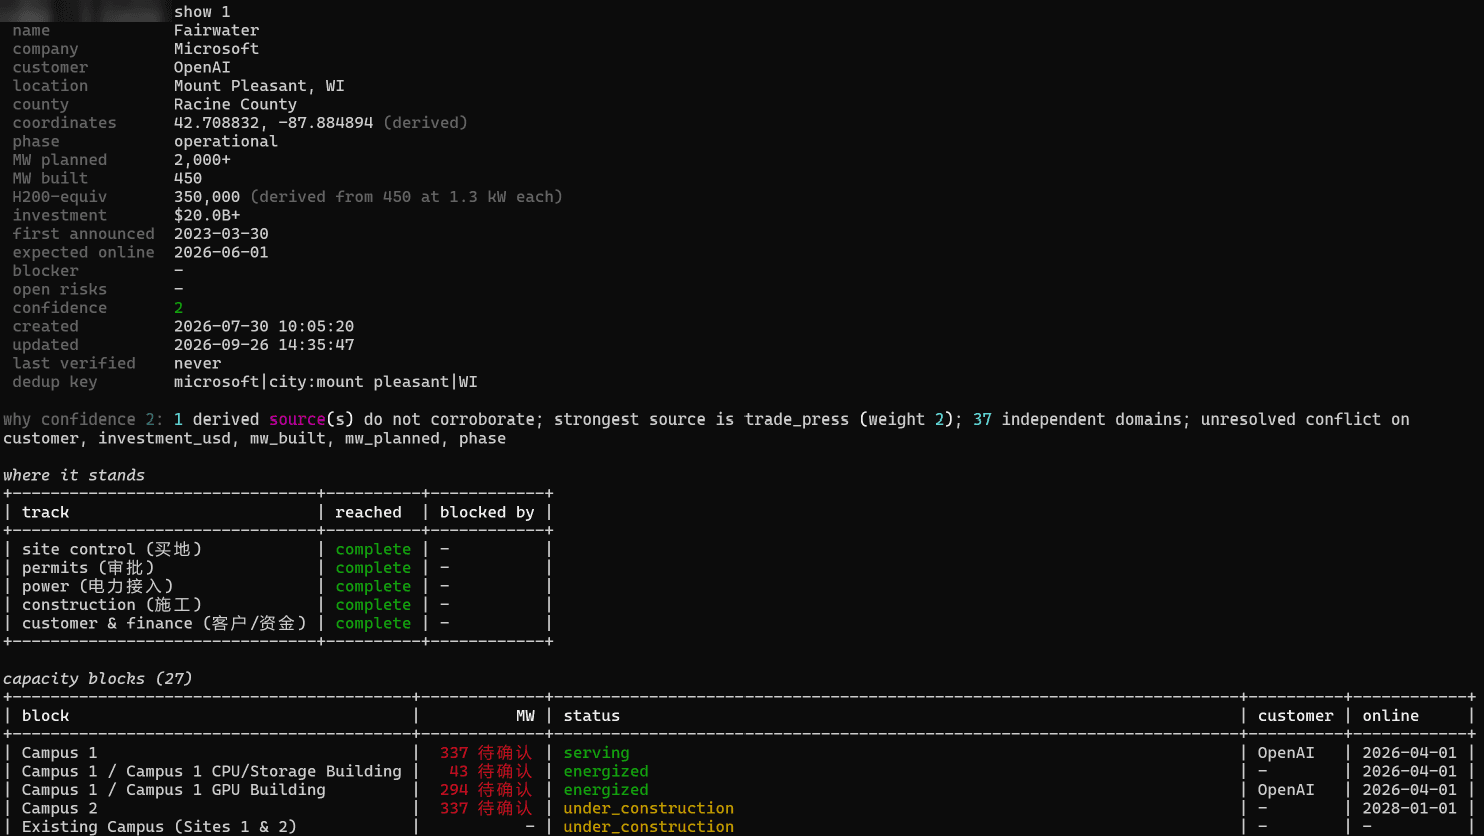Image resolution: width=1484 pixels, height=836 pixels.
Task: Click 'power (电力接入)' track row
Action: pyautogui.click(x=98, y=586)
